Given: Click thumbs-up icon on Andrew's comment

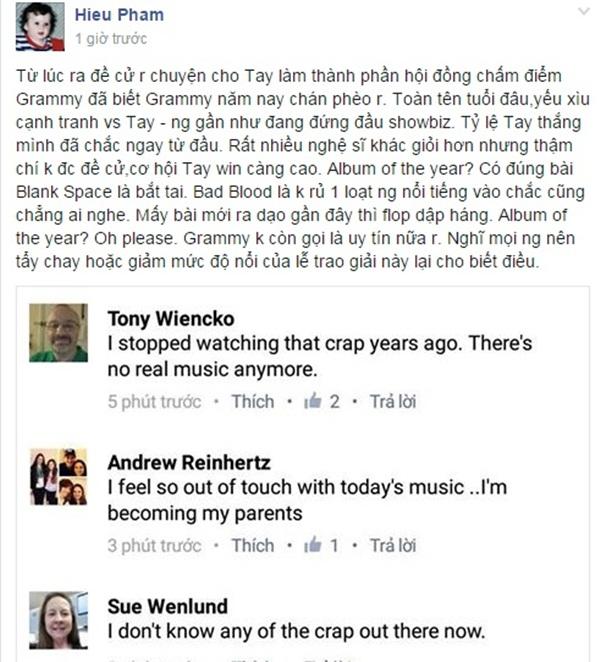Looking at the screenshot, I should tap(313, 545).
